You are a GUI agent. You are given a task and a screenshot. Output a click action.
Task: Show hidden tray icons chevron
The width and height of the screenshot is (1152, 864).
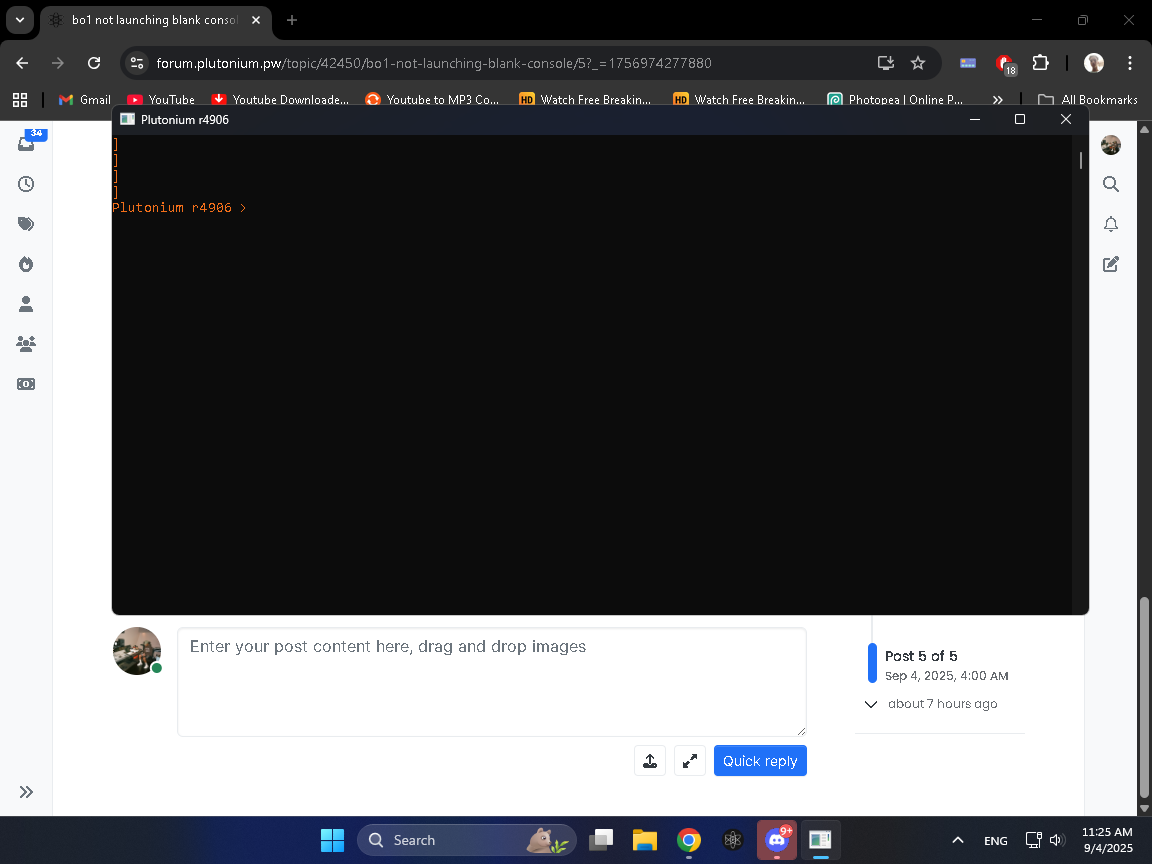tap(957, 840)
